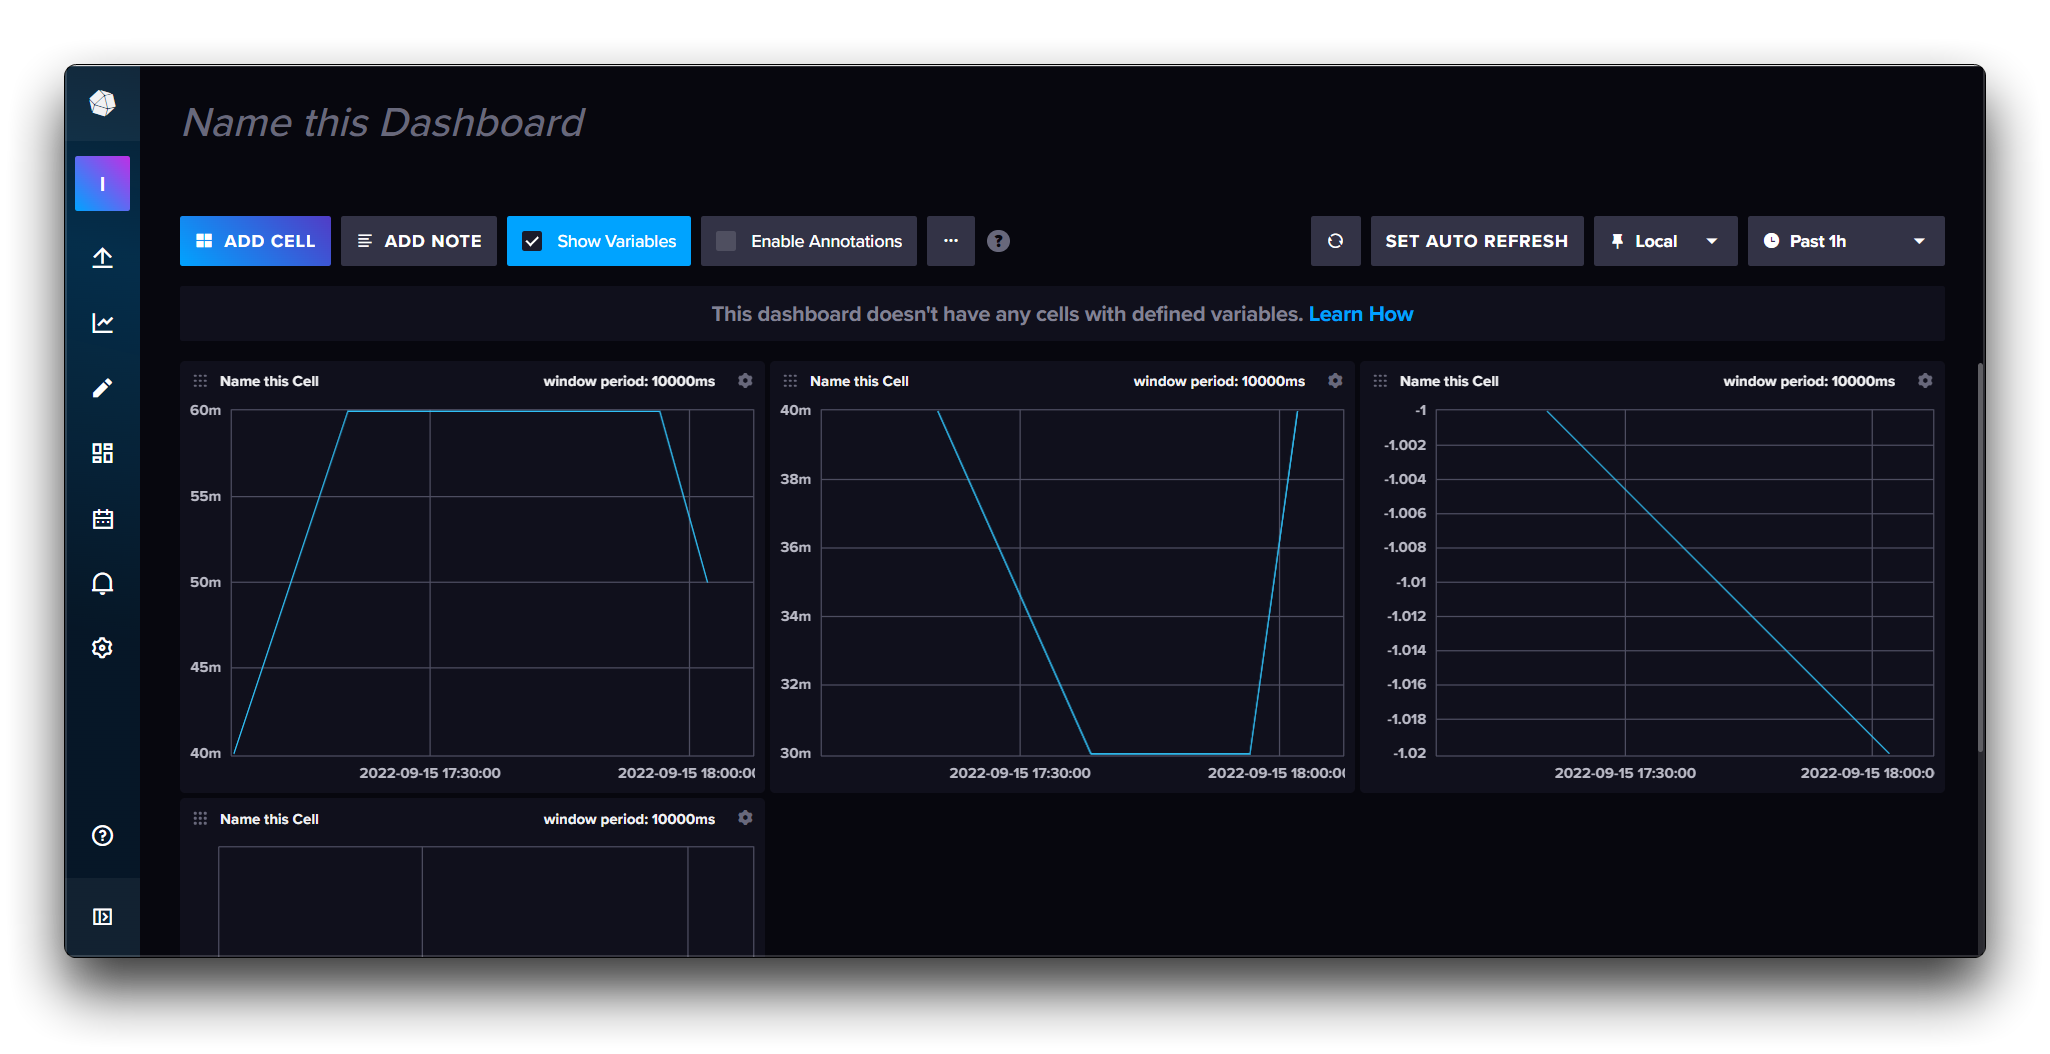Grab drag handle of second cell (40m chart)

790,381
